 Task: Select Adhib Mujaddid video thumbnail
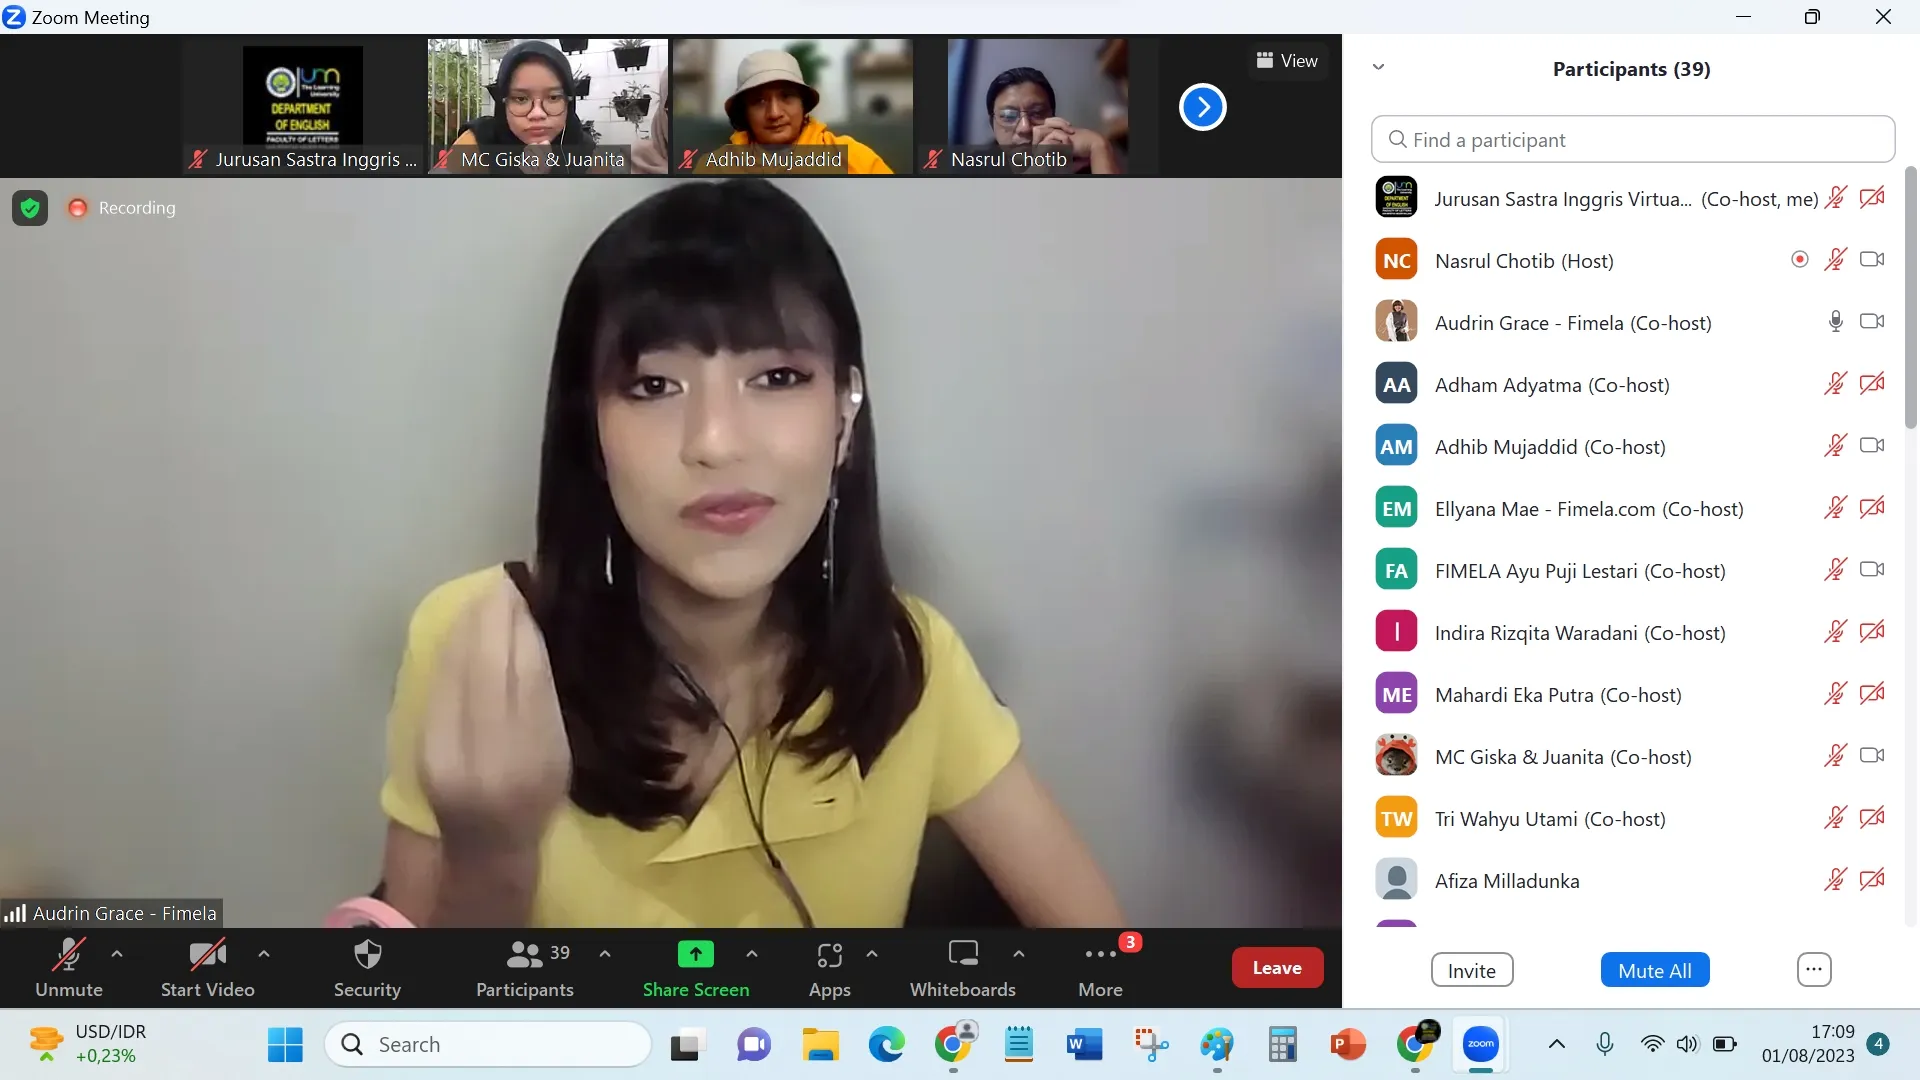pos(792,106)
